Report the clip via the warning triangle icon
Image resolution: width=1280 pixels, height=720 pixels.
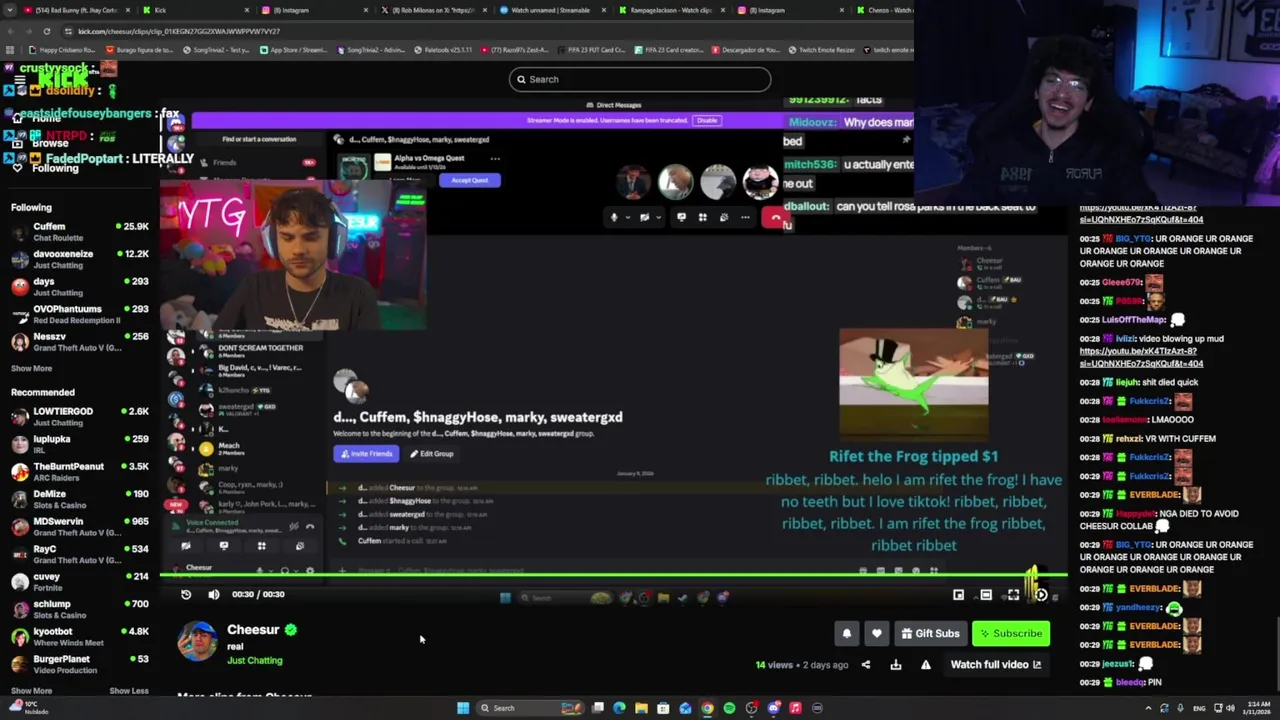926,665
